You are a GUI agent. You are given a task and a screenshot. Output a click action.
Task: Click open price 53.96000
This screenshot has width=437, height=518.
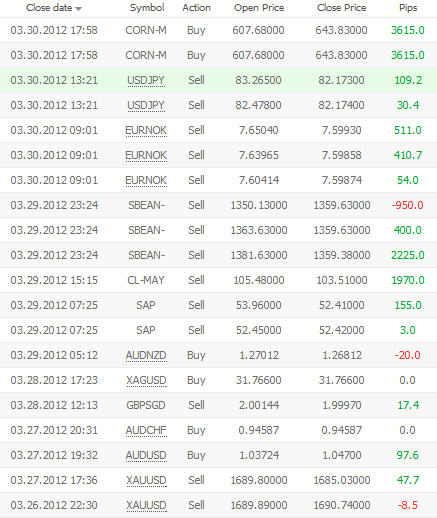coord(259,305)
